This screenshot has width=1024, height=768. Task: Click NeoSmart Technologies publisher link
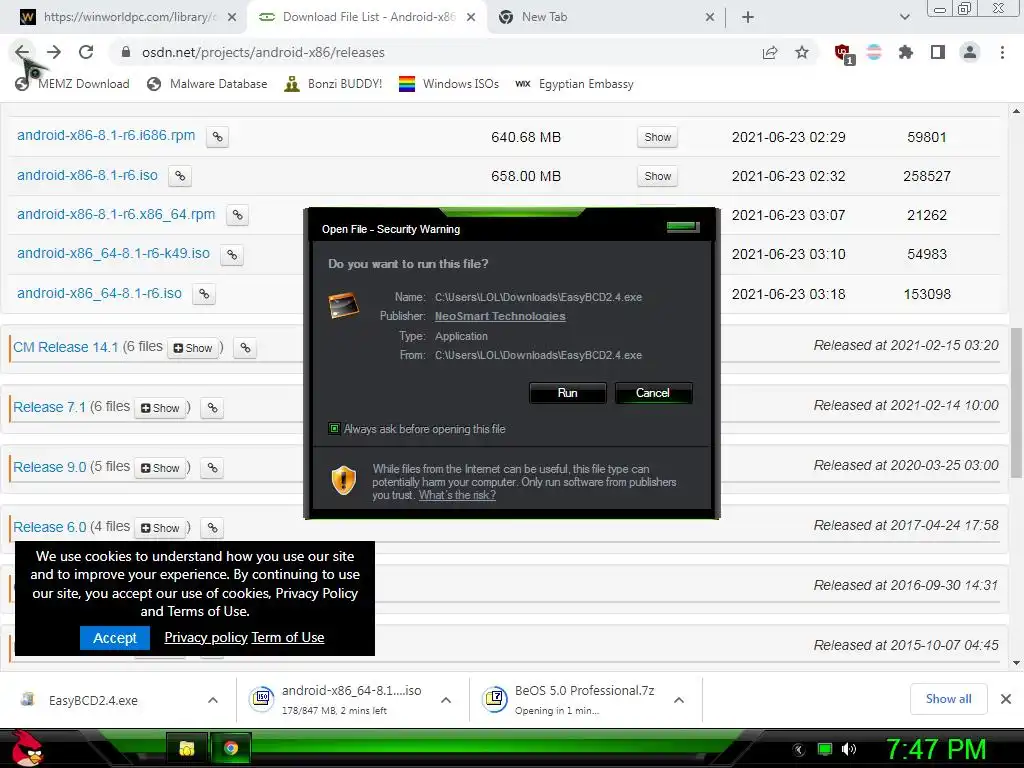pyautogui.click(x=500, y=316)
